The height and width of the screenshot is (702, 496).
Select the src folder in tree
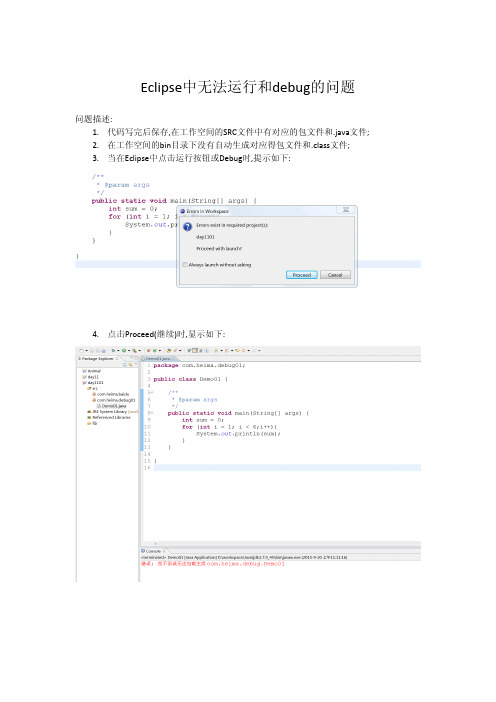point(92,389)
